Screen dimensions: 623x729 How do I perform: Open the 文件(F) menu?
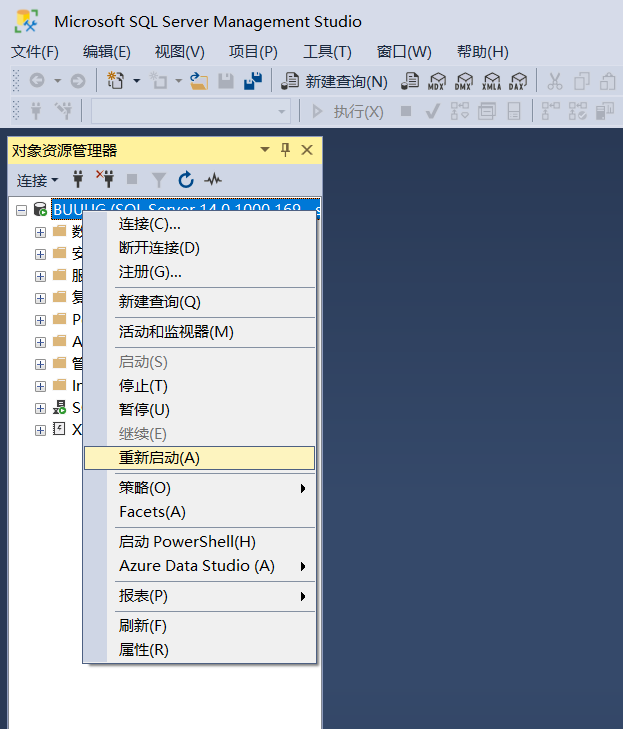point(35,52)
